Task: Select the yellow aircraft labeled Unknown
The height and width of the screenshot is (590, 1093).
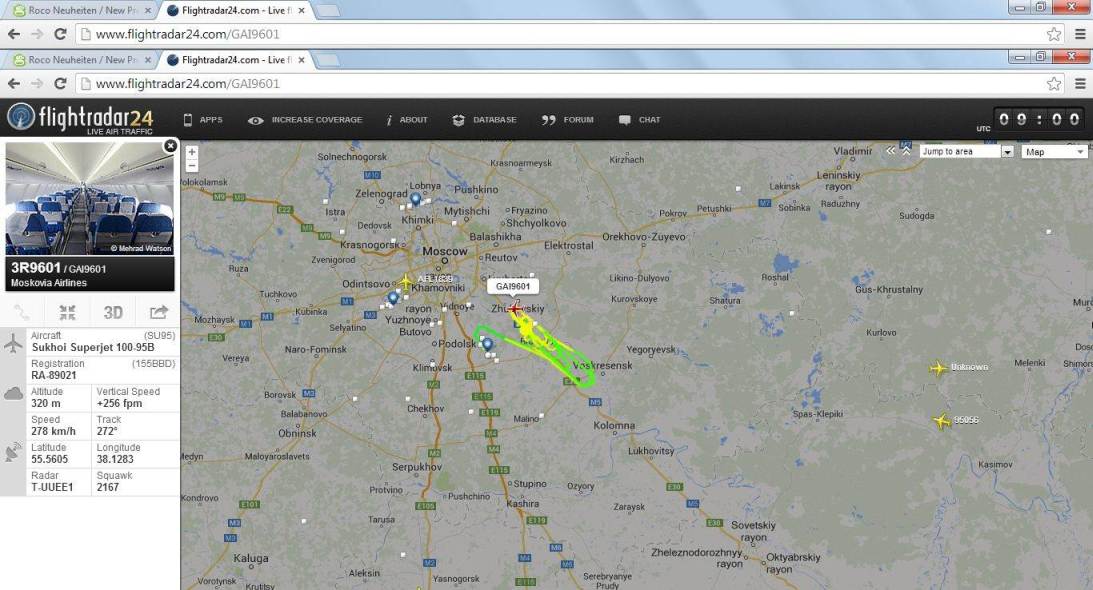Action: [938, 368]
